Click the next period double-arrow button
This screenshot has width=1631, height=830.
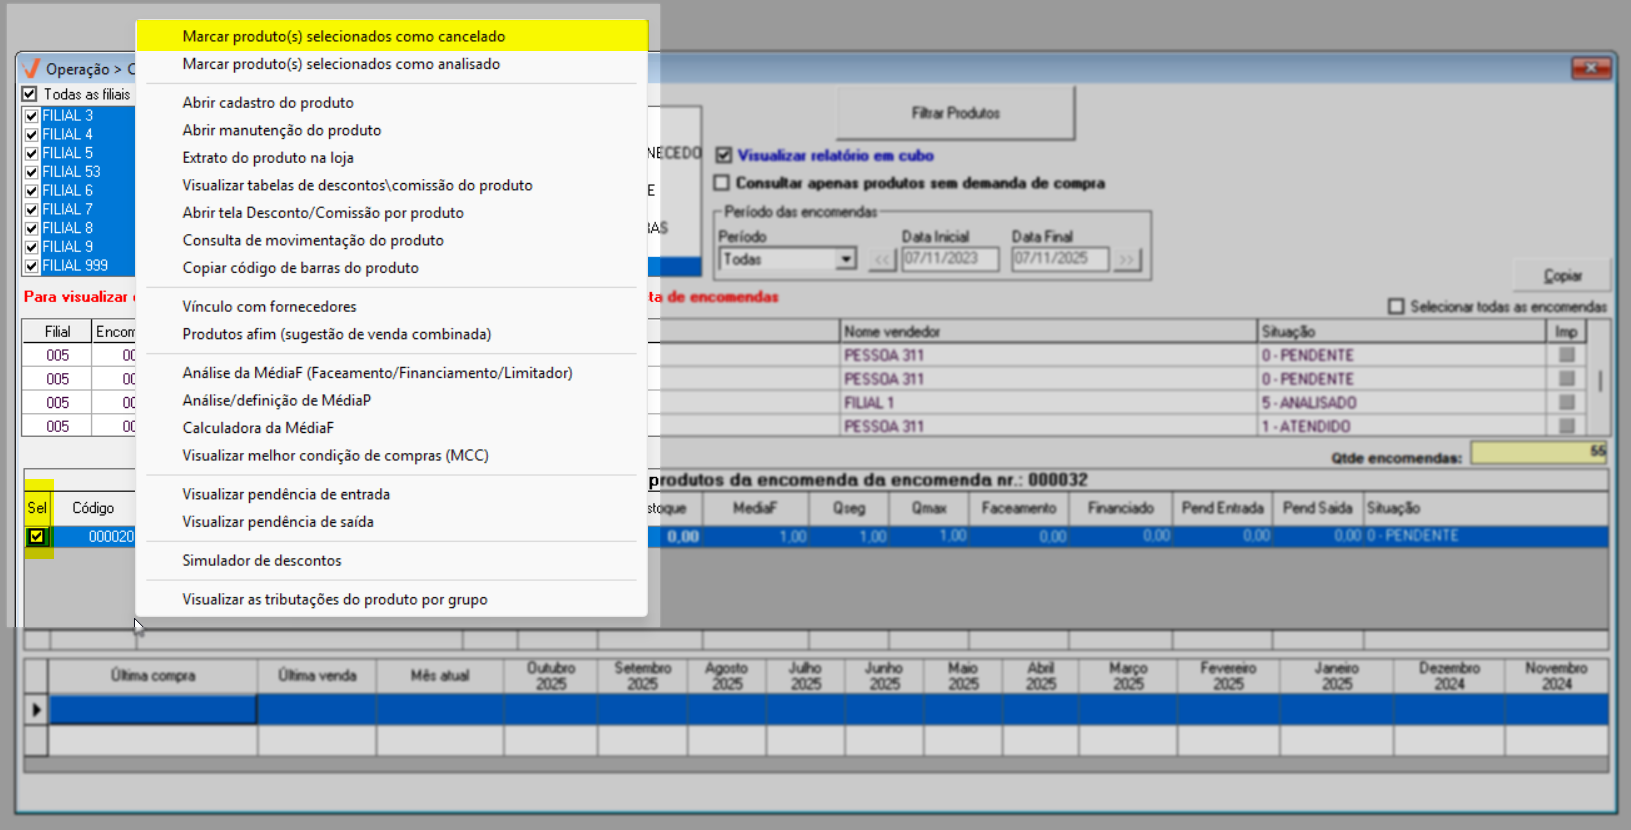1127,260
